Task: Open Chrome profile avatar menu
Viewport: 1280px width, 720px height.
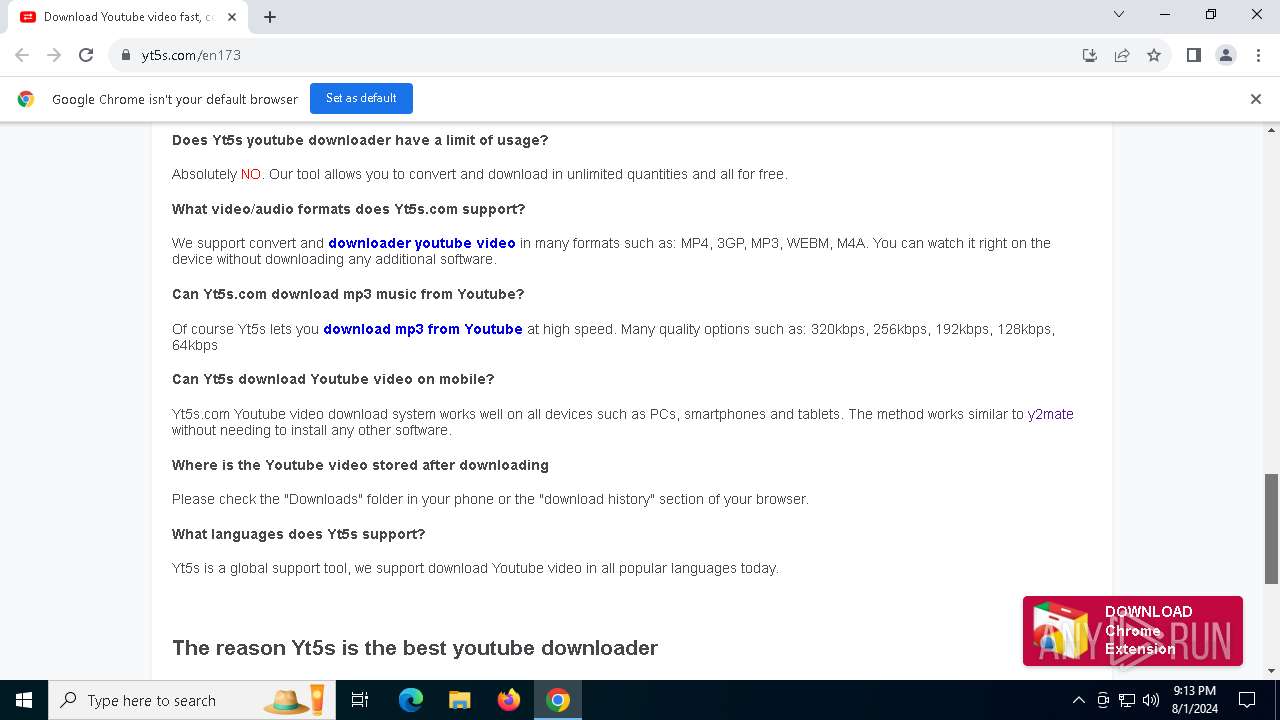Action: 1225,55
